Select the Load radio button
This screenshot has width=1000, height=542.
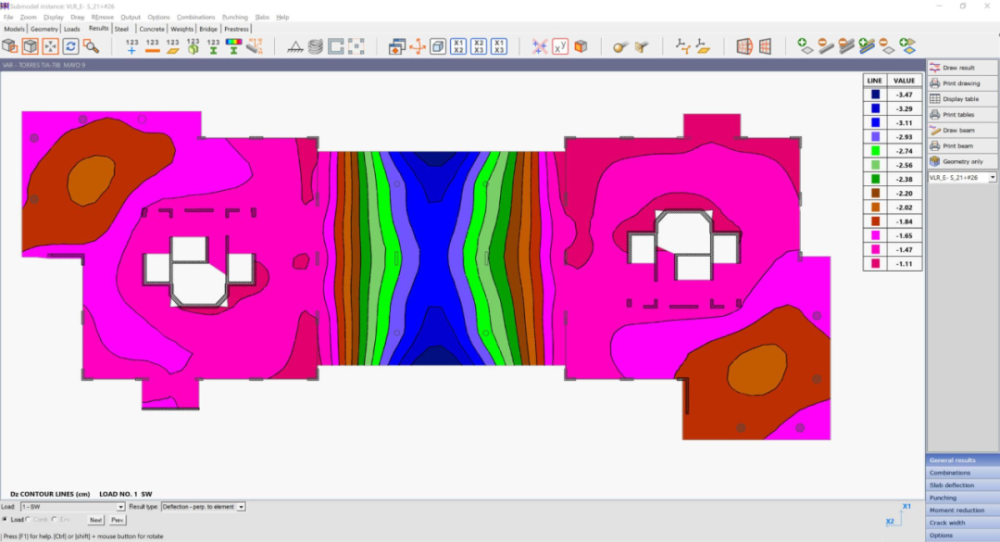5,520
